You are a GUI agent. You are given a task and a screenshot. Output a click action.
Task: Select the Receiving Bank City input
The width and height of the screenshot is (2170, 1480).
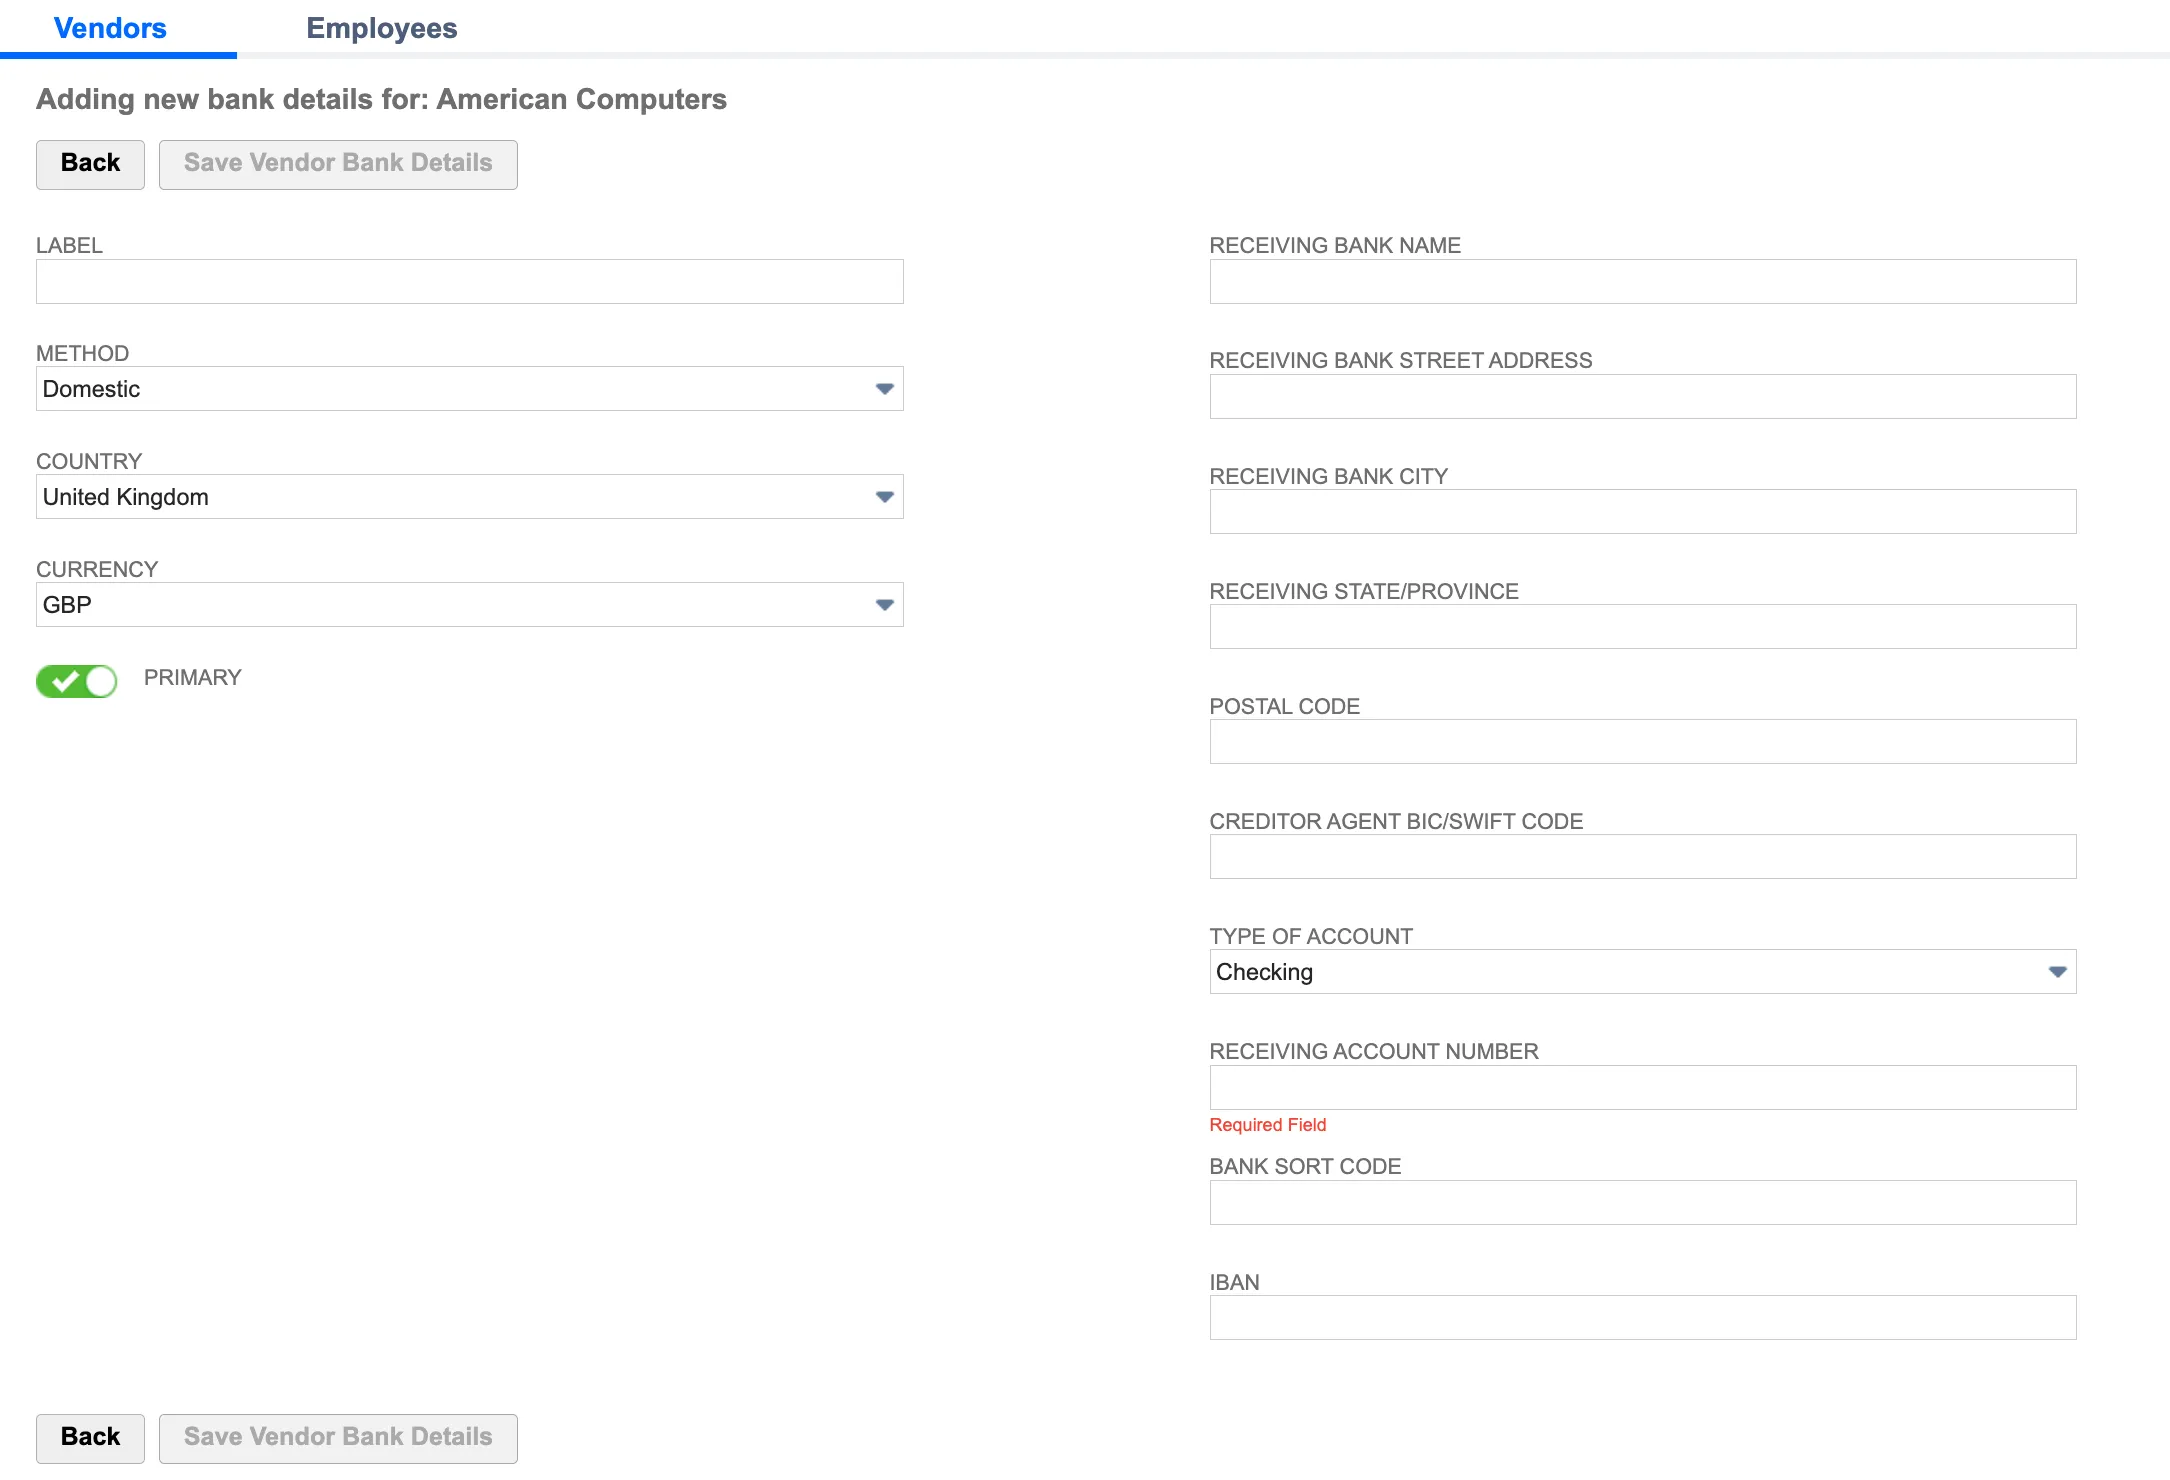(1642, 512)
